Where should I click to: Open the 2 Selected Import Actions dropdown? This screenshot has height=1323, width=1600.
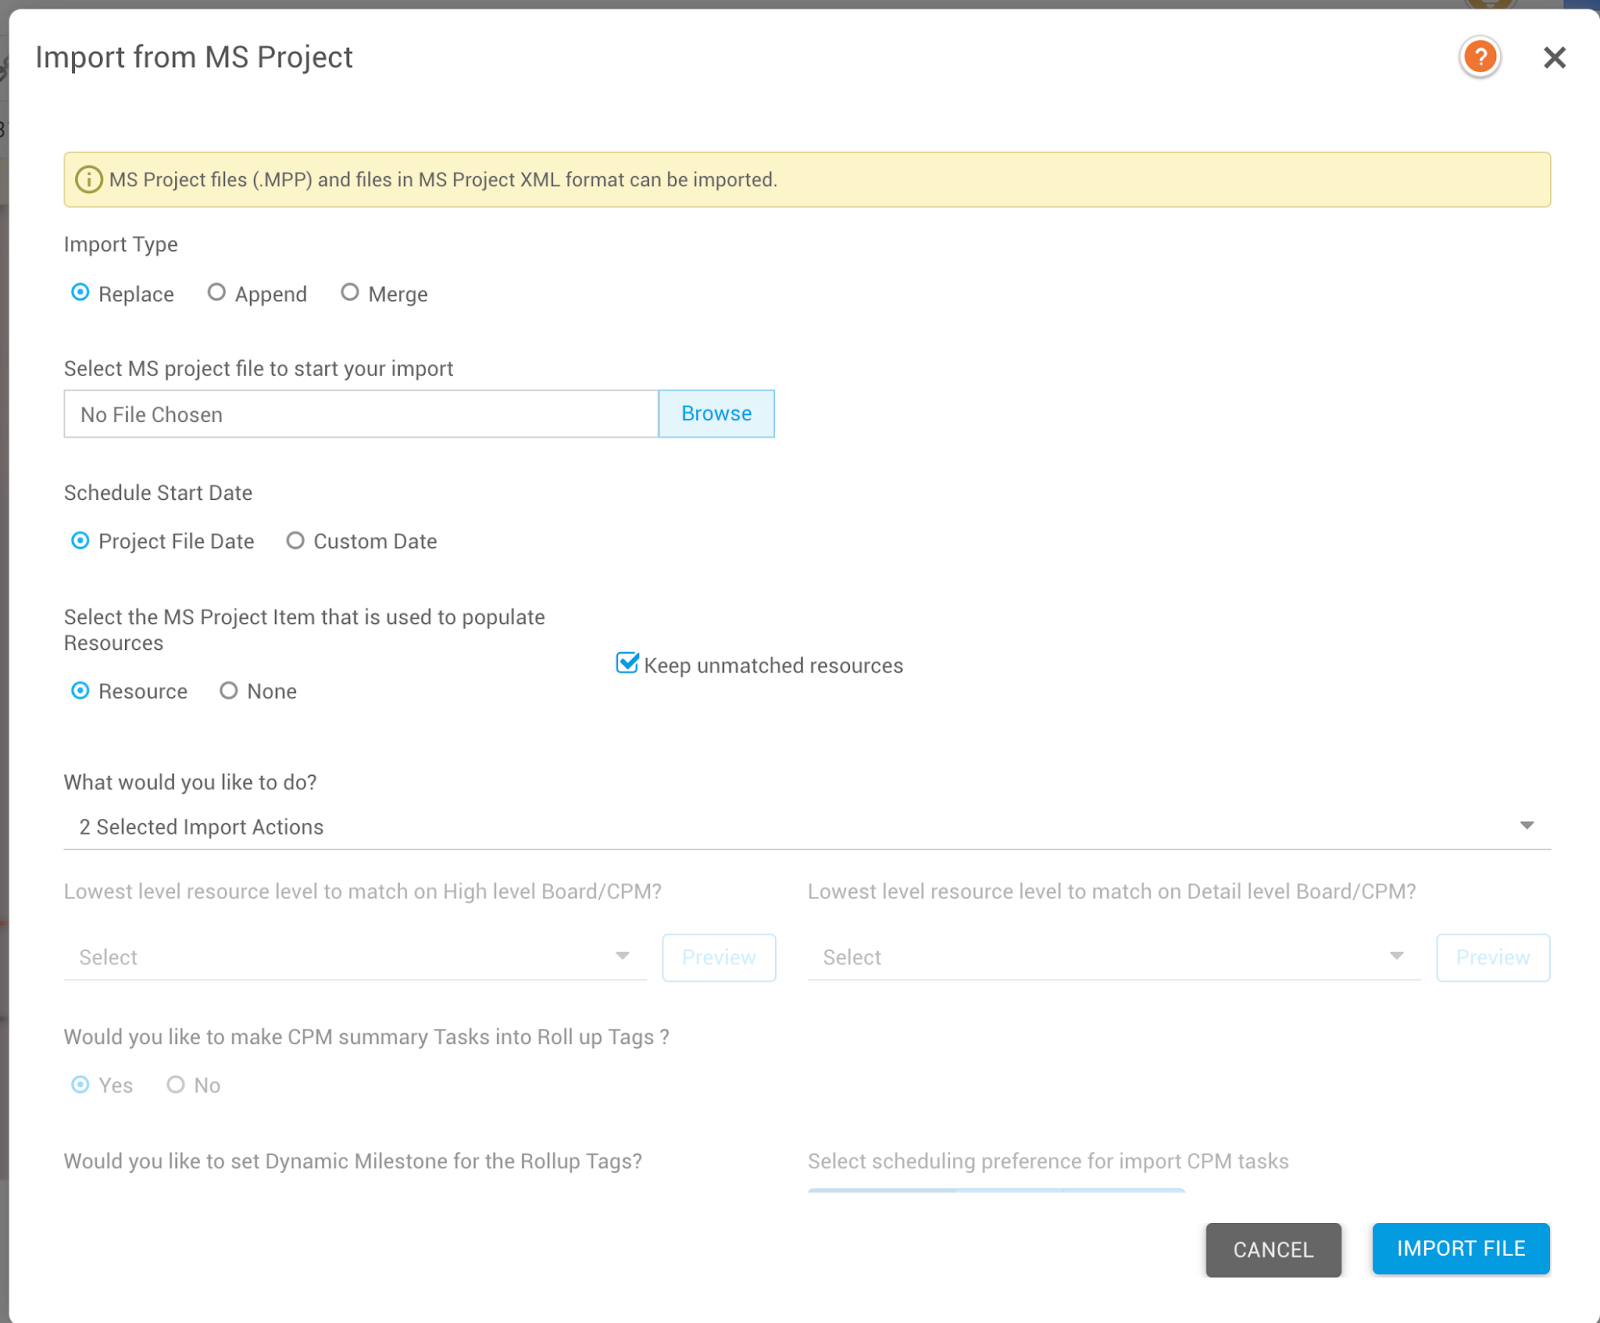(807, 827)
